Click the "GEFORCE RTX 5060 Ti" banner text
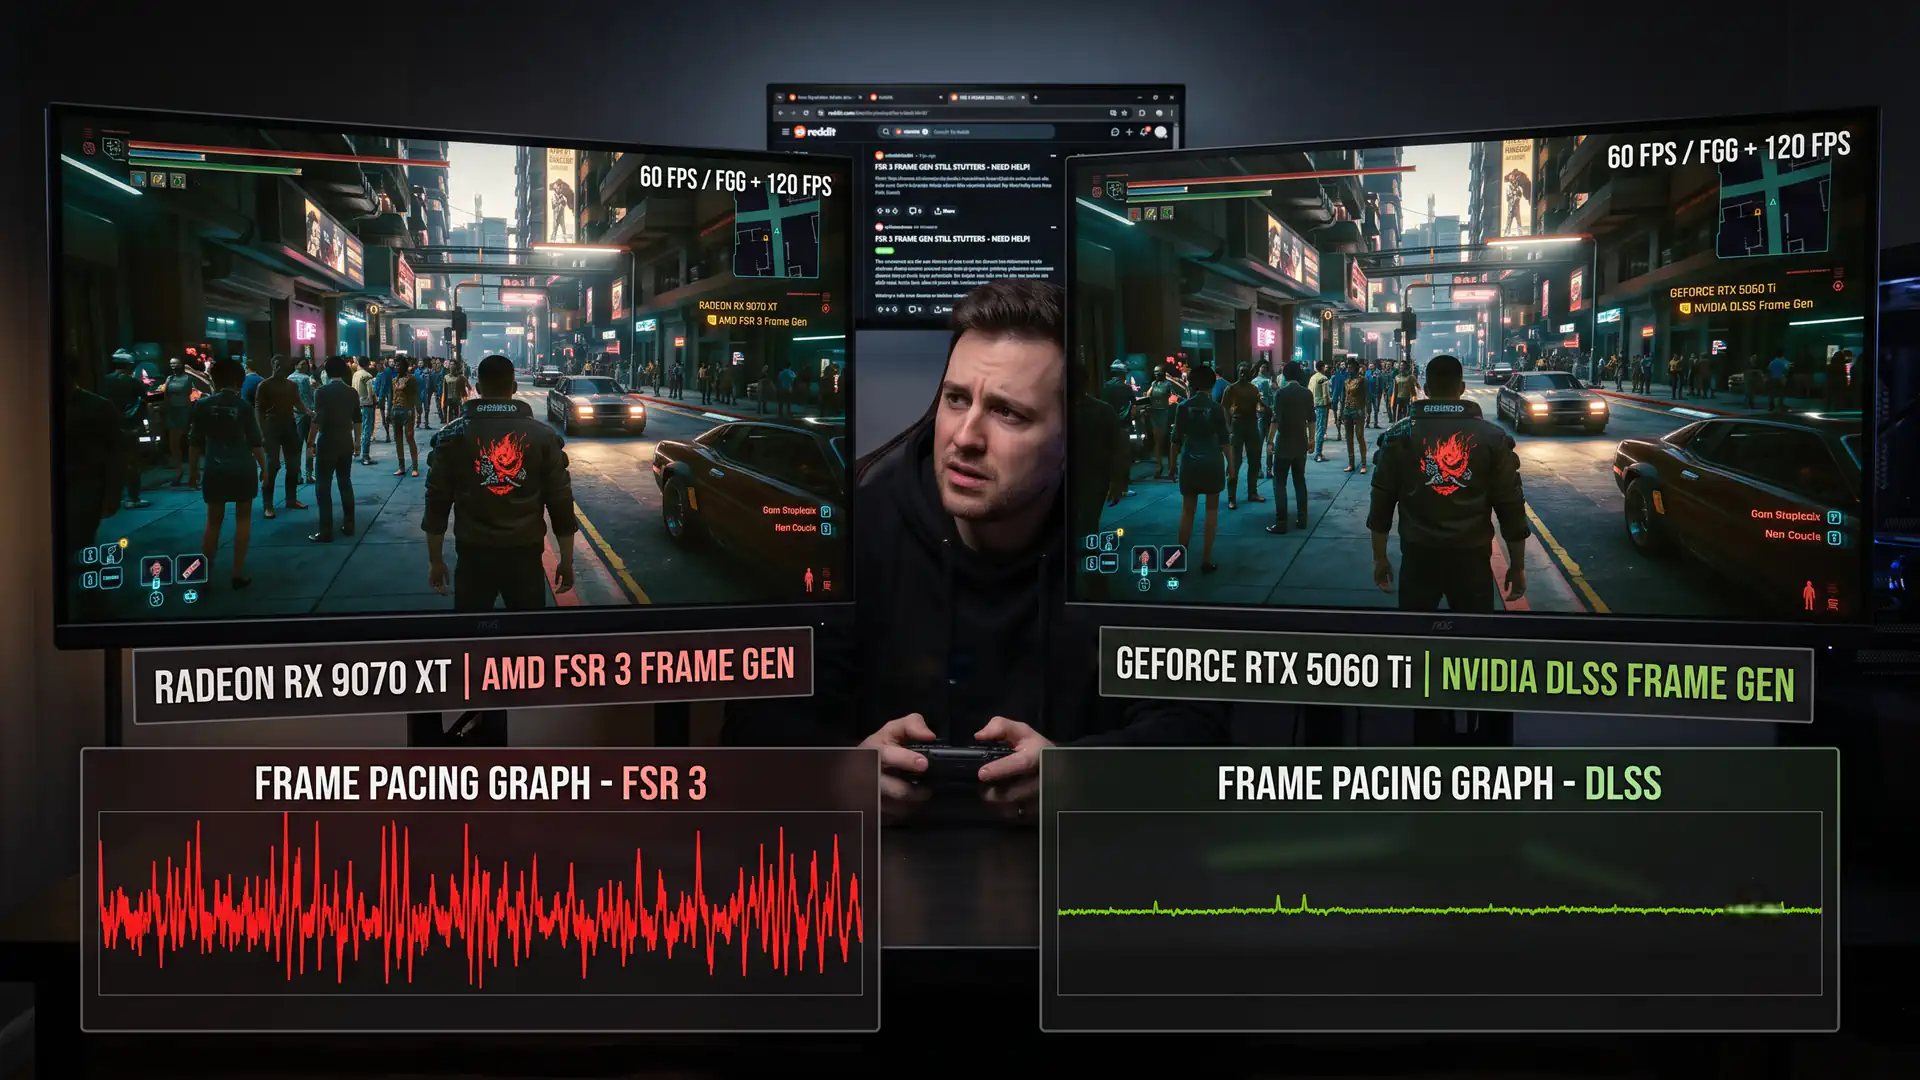Image resolution: width=1920 pixels, height=1080 pixels. pos(1263,668)
